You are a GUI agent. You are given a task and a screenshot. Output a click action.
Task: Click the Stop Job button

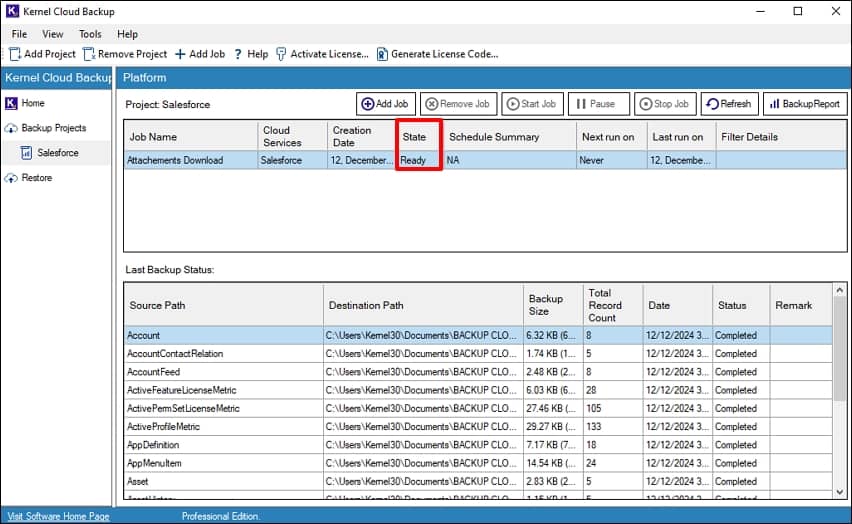click(x=665, y=104)
